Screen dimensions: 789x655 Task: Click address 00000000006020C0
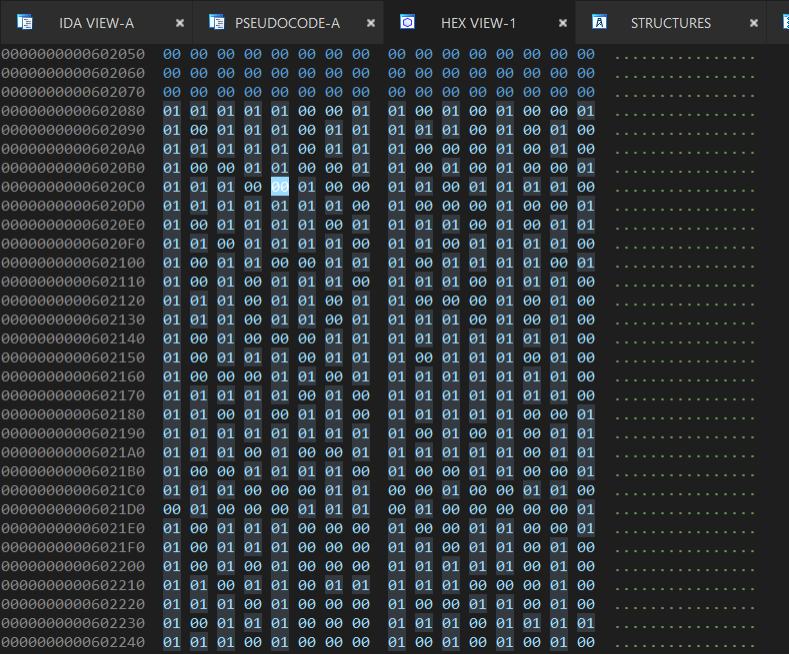click(73, 187)
